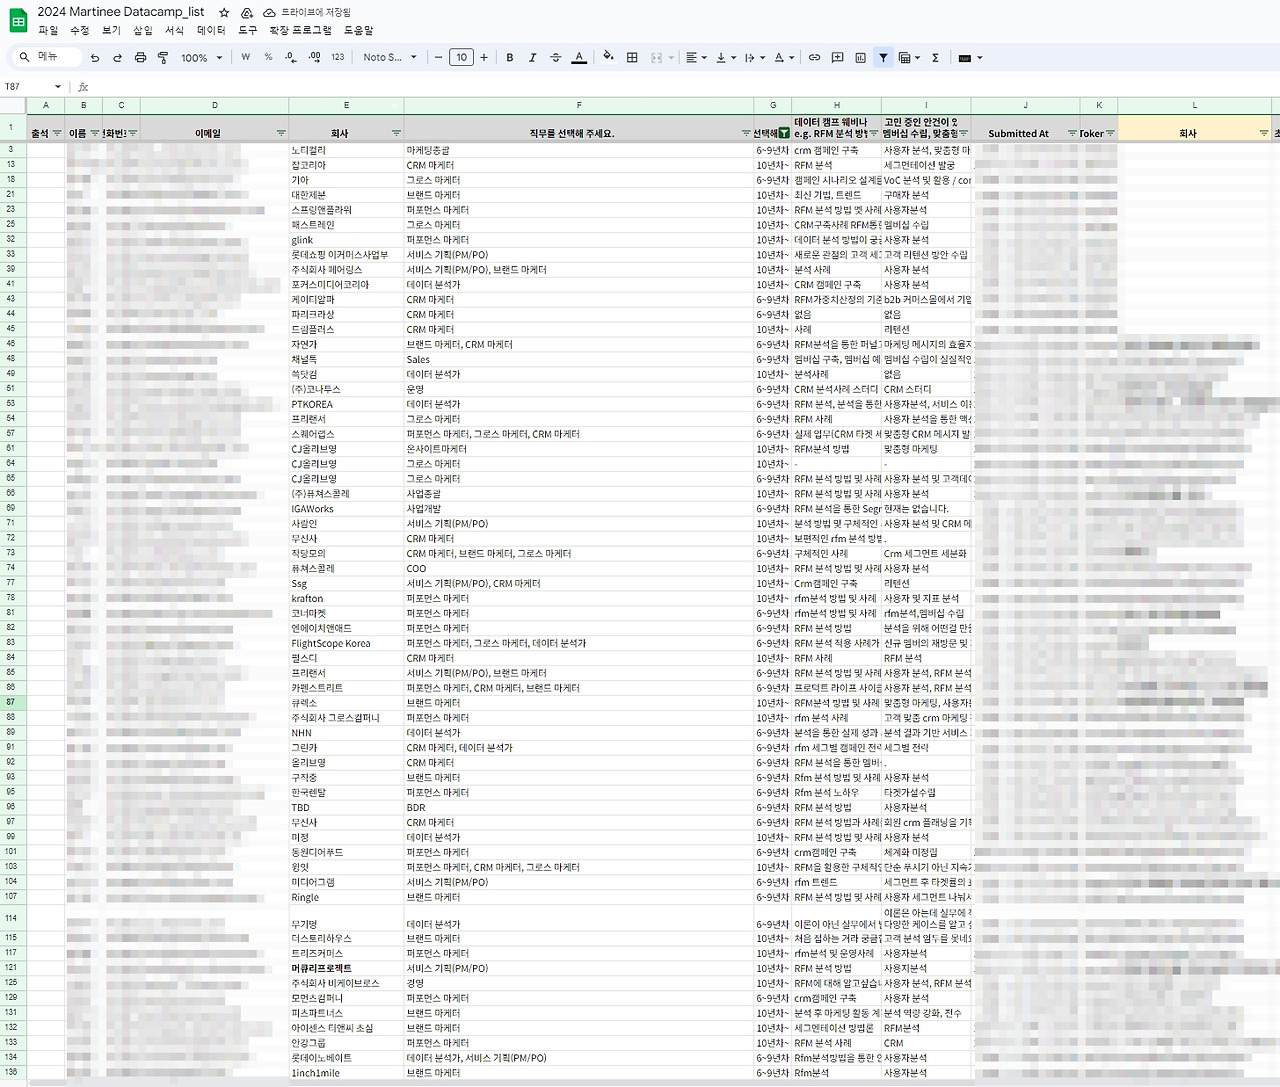Viewport: 1280px width, 1087px height.
Task: Click the document title 2024 Martinee Datacamp_list
Action: tap(121, 12)
